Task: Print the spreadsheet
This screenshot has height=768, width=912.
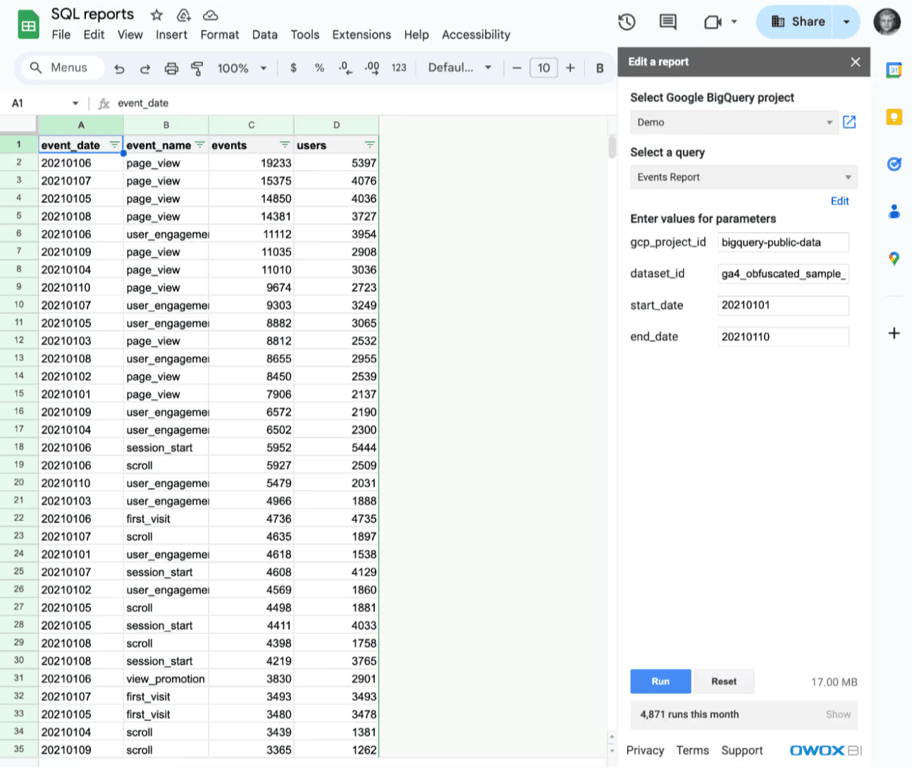Action: (x=171, y=69)
